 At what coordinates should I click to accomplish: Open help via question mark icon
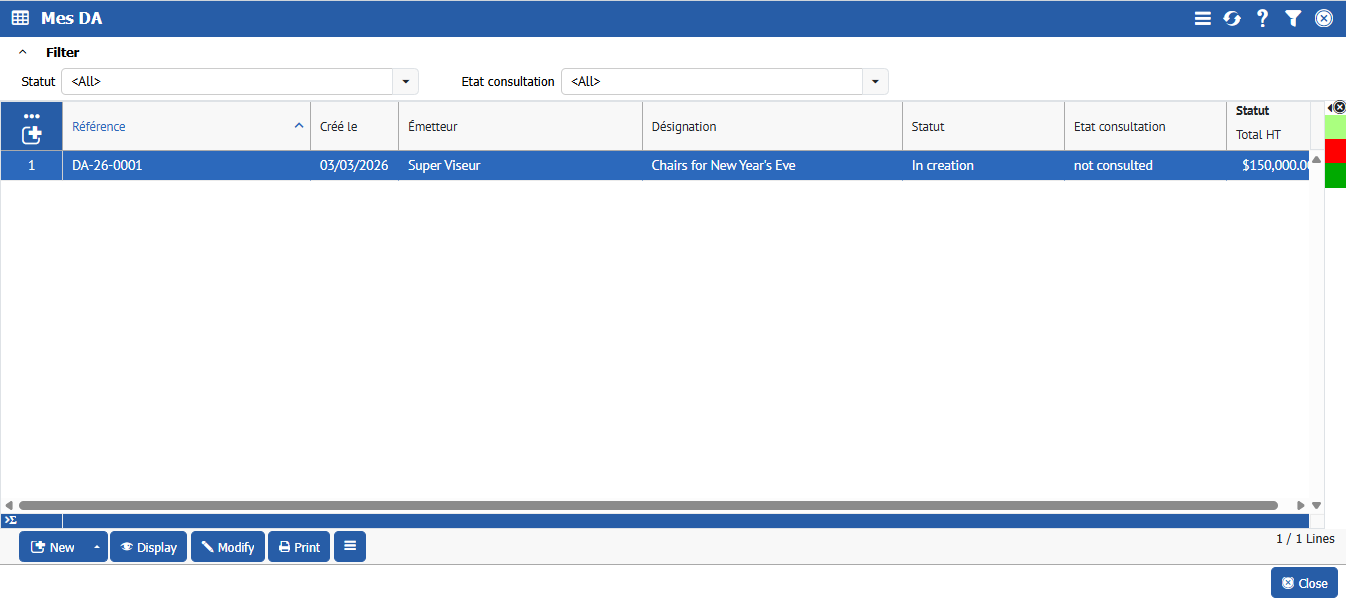pyautogui.click(x=1262, y=18)
